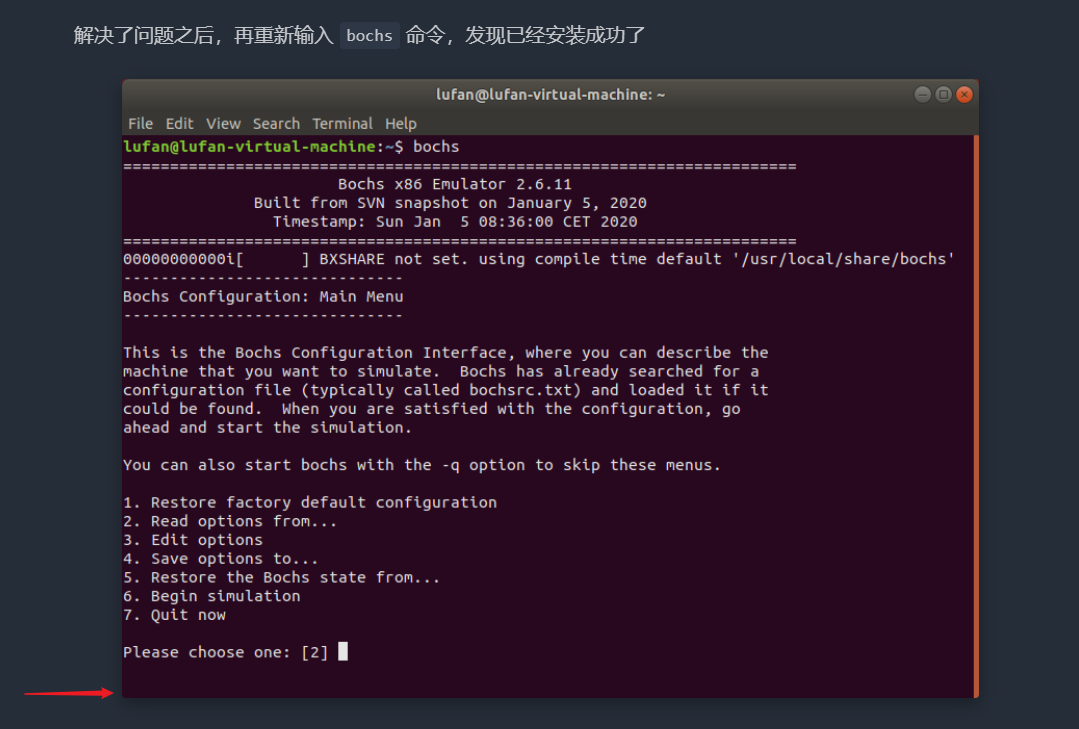Close the terminal with orange X button
This screenshot has width=1079, height=729.
pos(964,94)
